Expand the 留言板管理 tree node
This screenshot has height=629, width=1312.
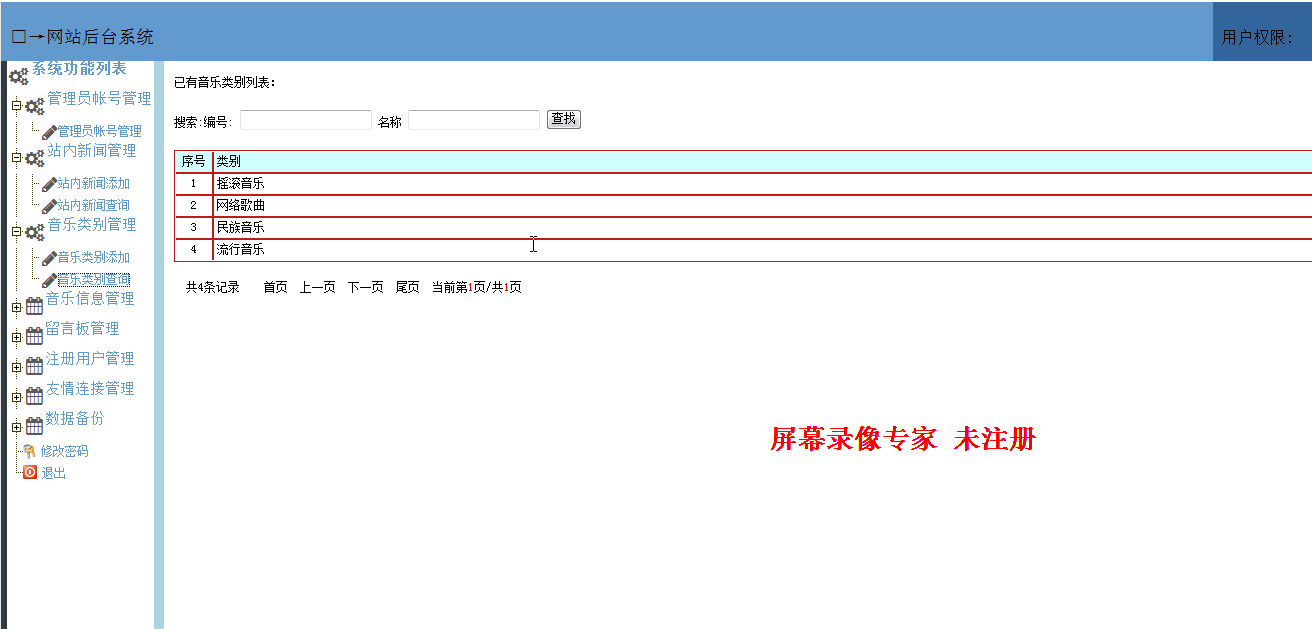click(16, 337)
